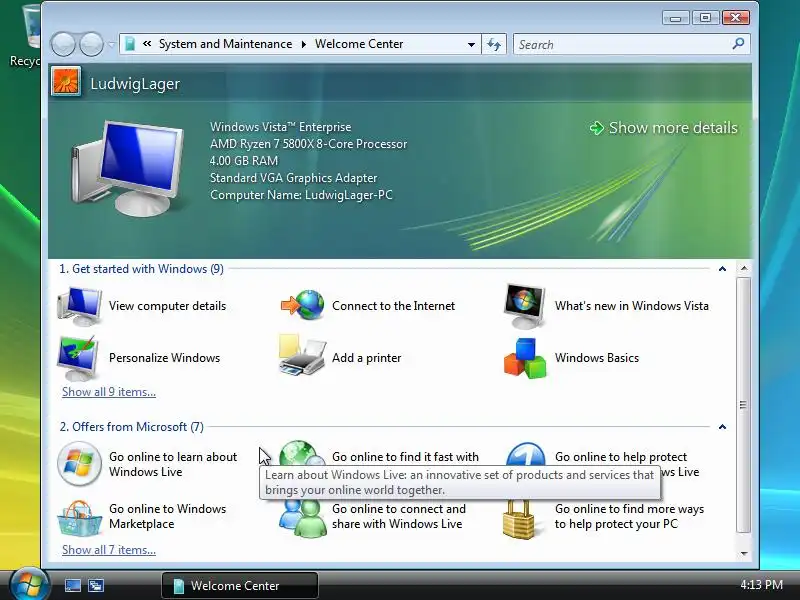
Task: Click the search magnifier icon
Action: tap(738, 44)
